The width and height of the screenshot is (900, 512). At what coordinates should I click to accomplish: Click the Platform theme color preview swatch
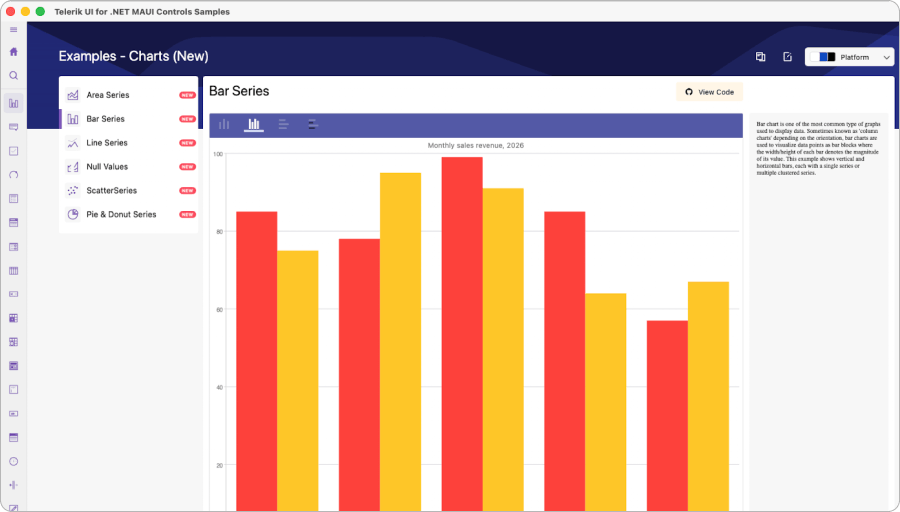tap(823, 57)
